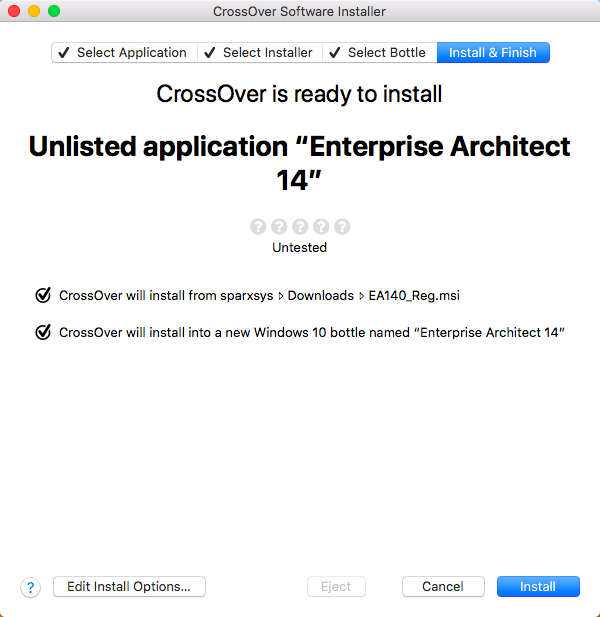Click the first rating question-mark icon

pyautogui.click(x=258, y=227)
